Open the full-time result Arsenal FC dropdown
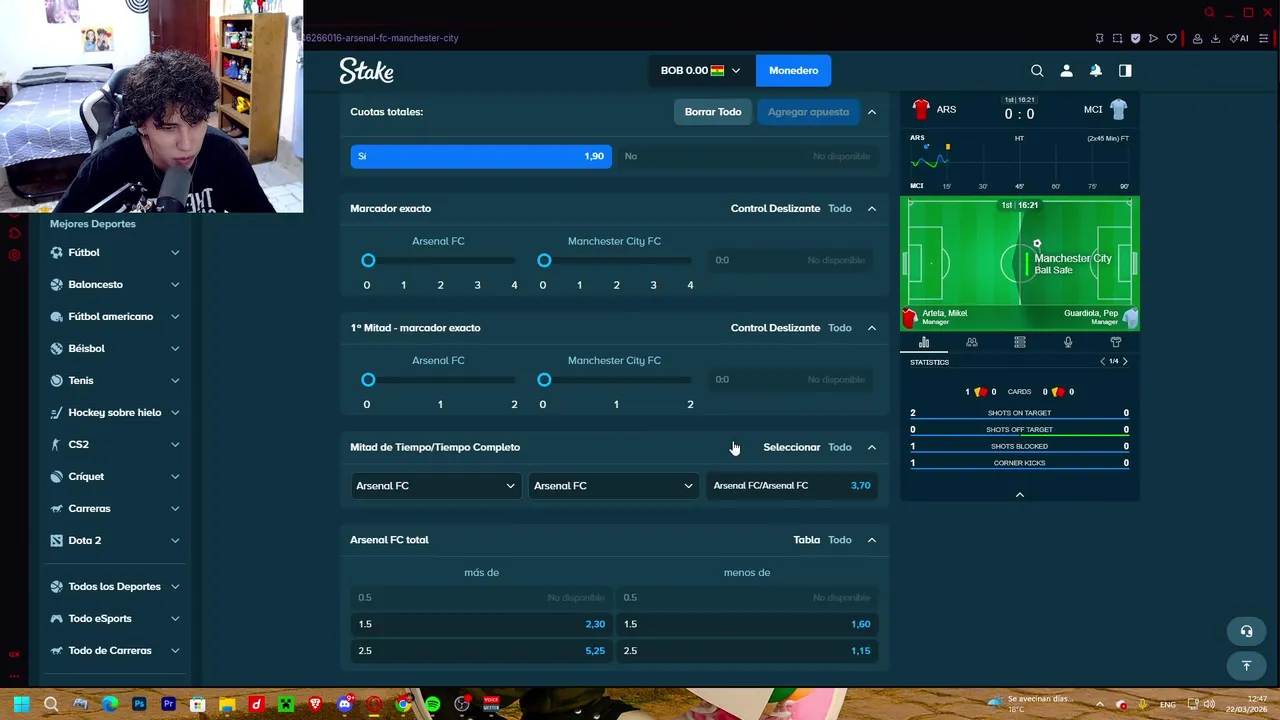Screen dimensions: 1280x720 (613, 486)
